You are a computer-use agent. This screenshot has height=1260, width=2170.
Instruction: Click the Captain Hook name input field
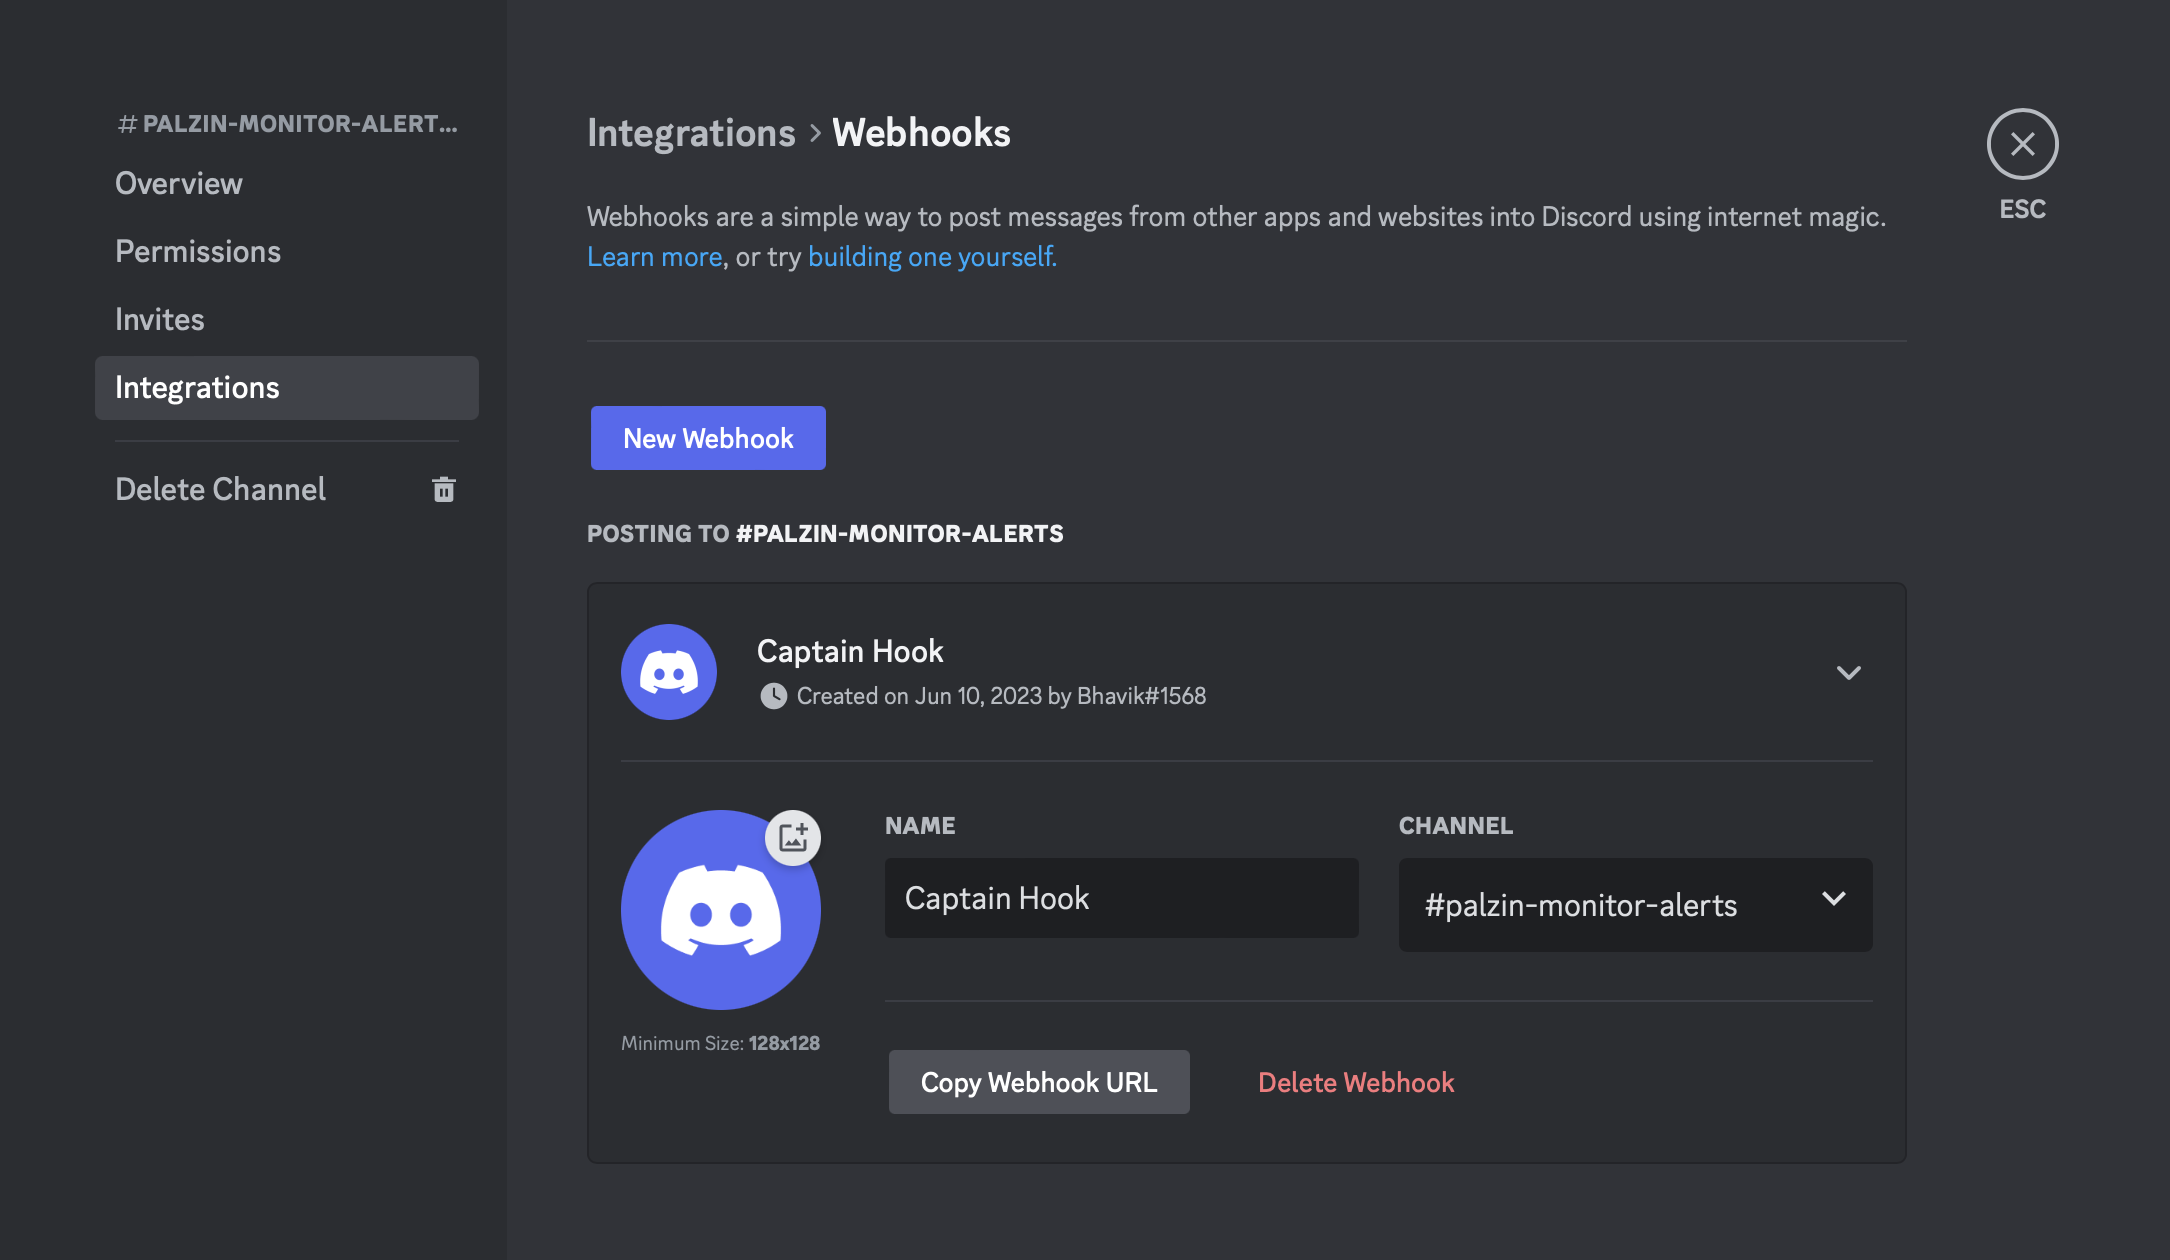coord(1121,898)
